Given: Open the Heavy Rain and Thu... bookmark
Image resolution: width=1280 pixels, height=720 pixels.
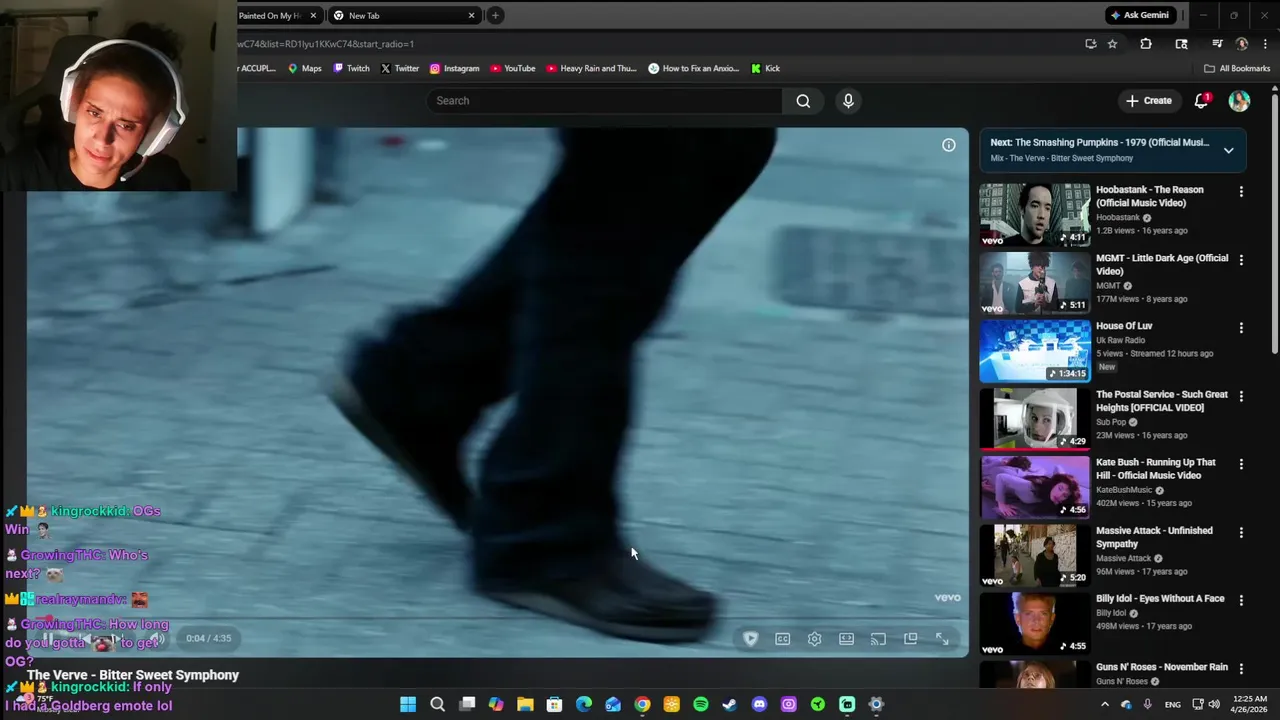Looking at the screenshot, I should coord(591,69).
